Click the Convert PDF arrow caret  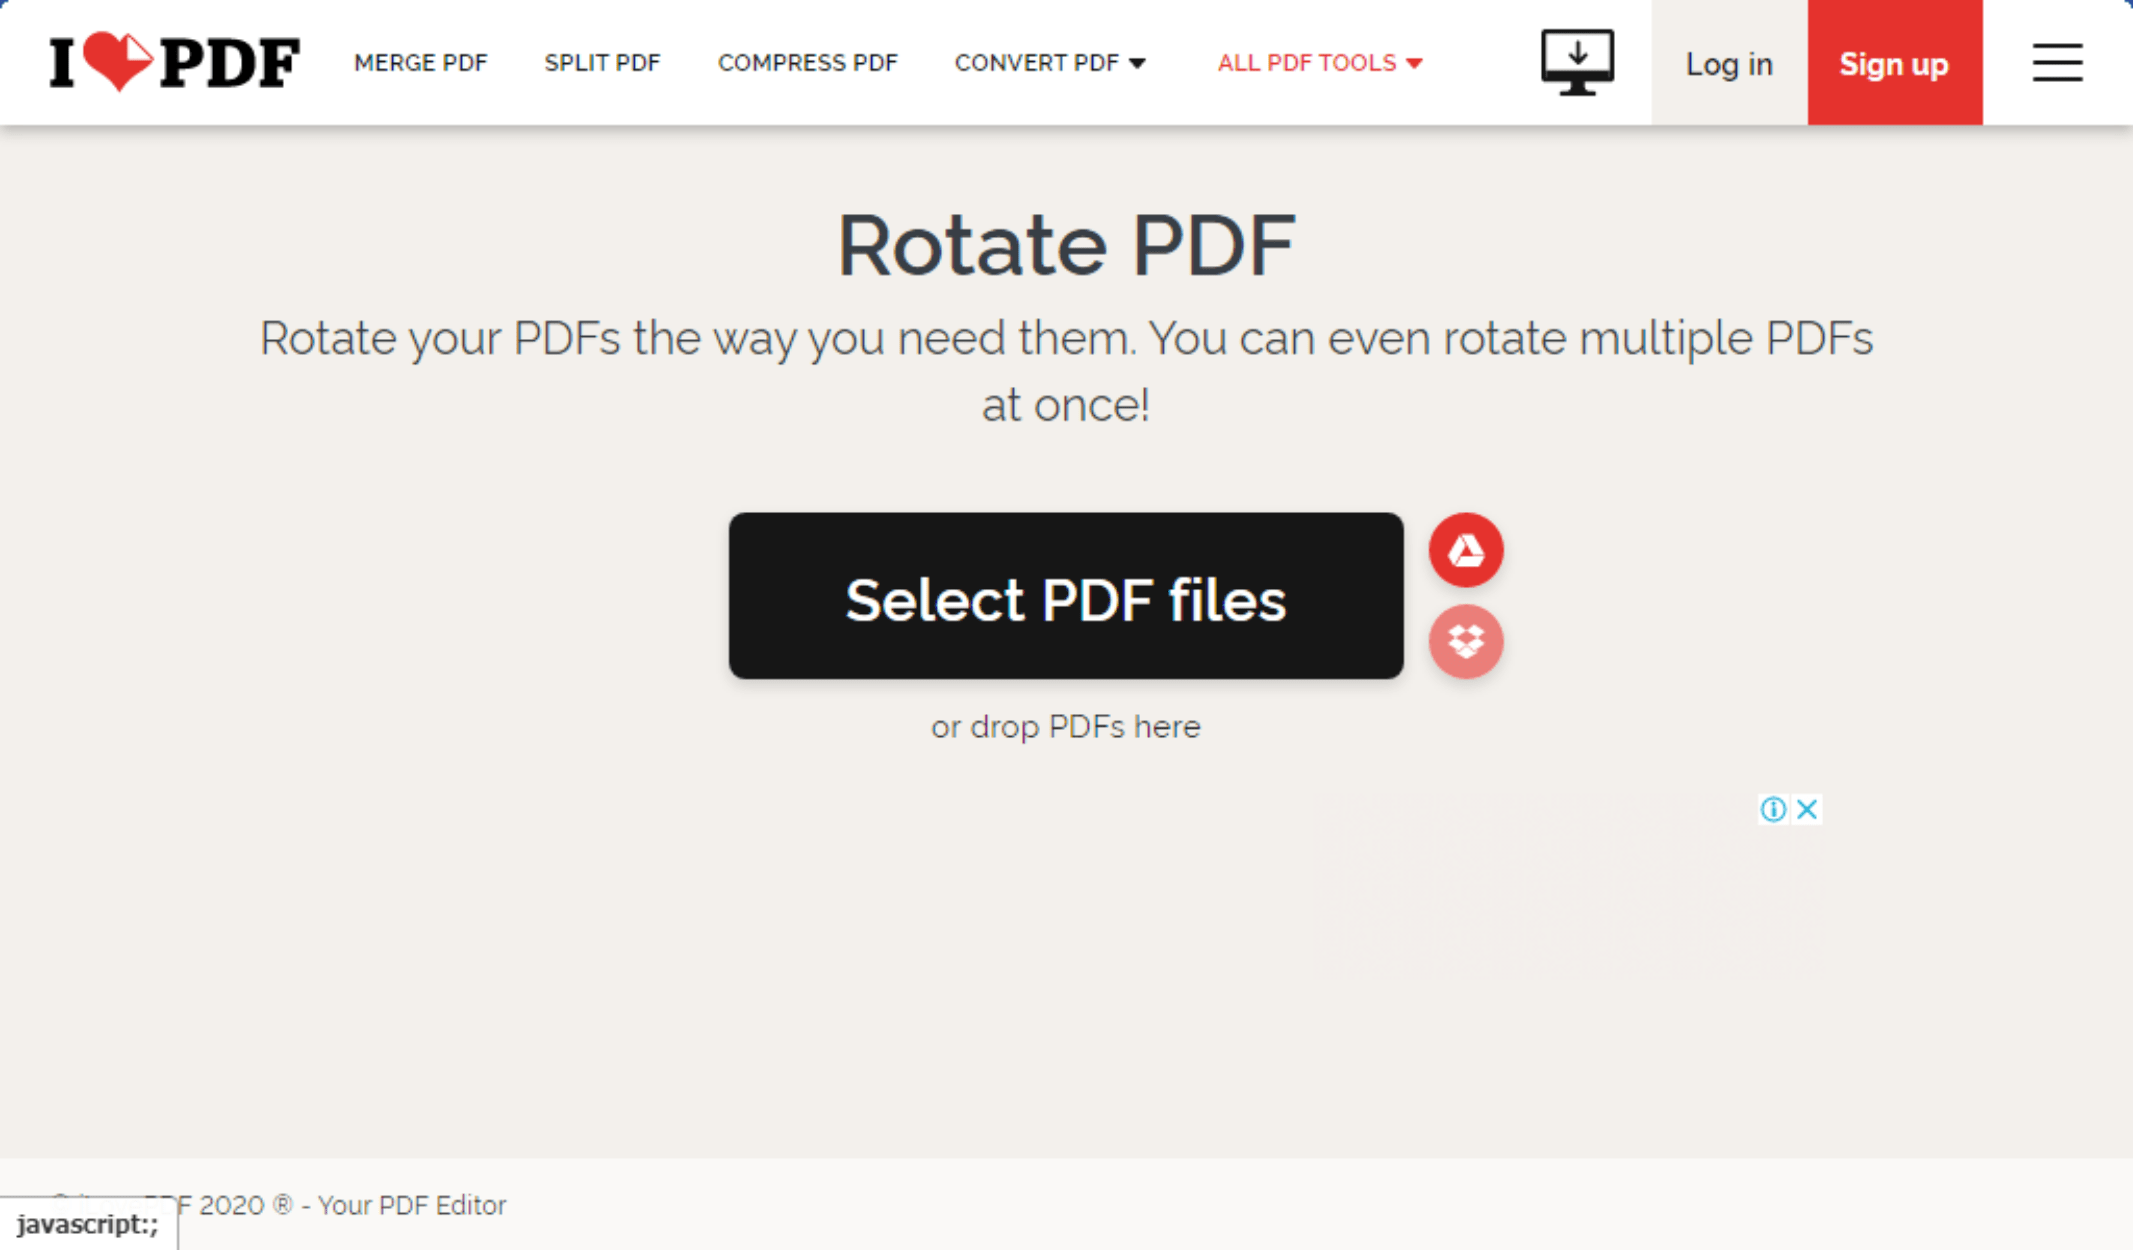1137,64
